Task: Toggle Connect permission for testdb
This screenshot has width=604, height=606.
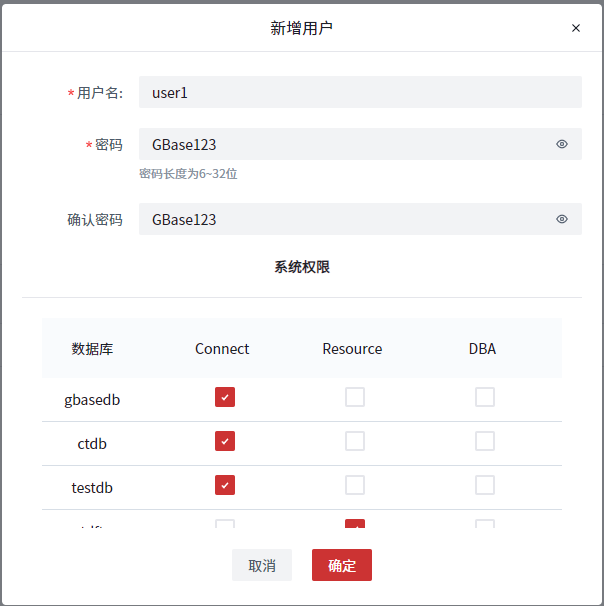Action: click(225, 485)
